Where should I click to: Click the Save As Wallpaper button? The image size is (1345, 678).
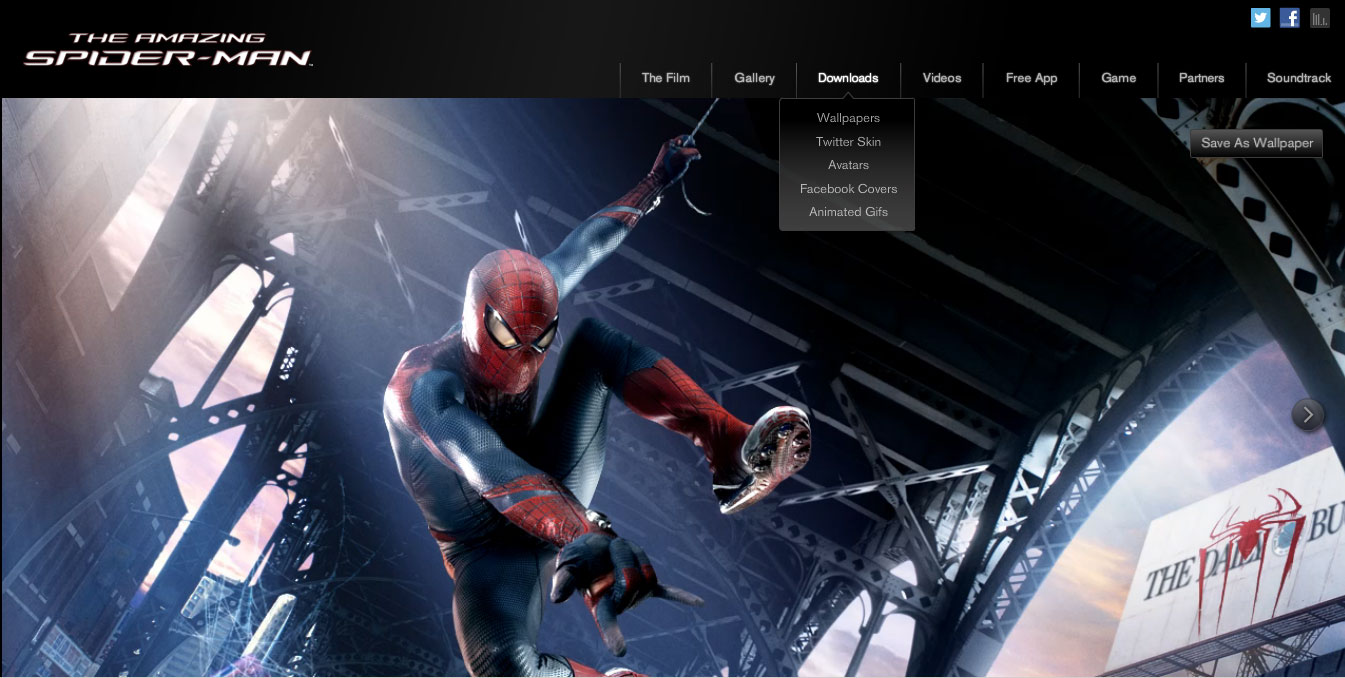click(1257, 143)
